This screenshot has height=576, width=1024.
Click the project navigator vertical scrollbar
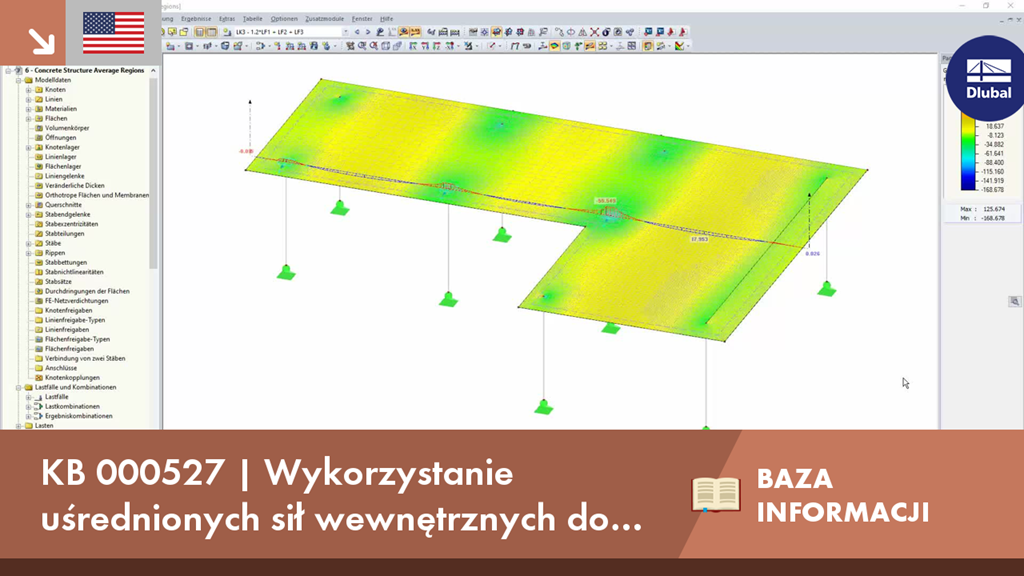[x=153, y=173]
